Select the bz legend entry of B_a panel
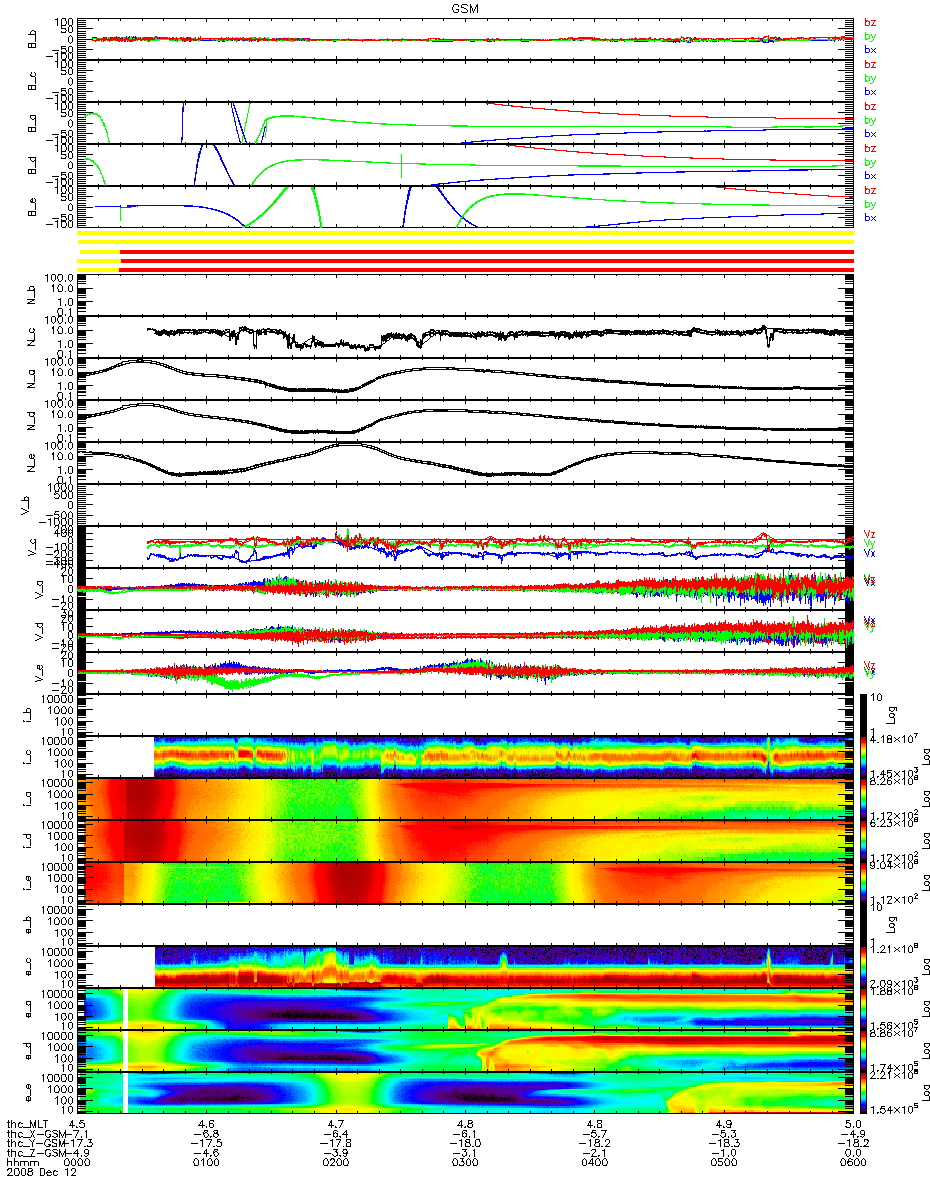 pos(870,106)
